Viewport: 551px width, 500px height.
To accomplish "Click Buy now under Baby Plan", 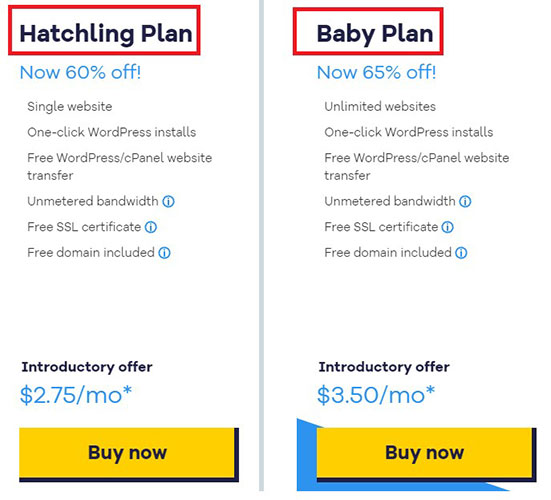I will 424,453.
